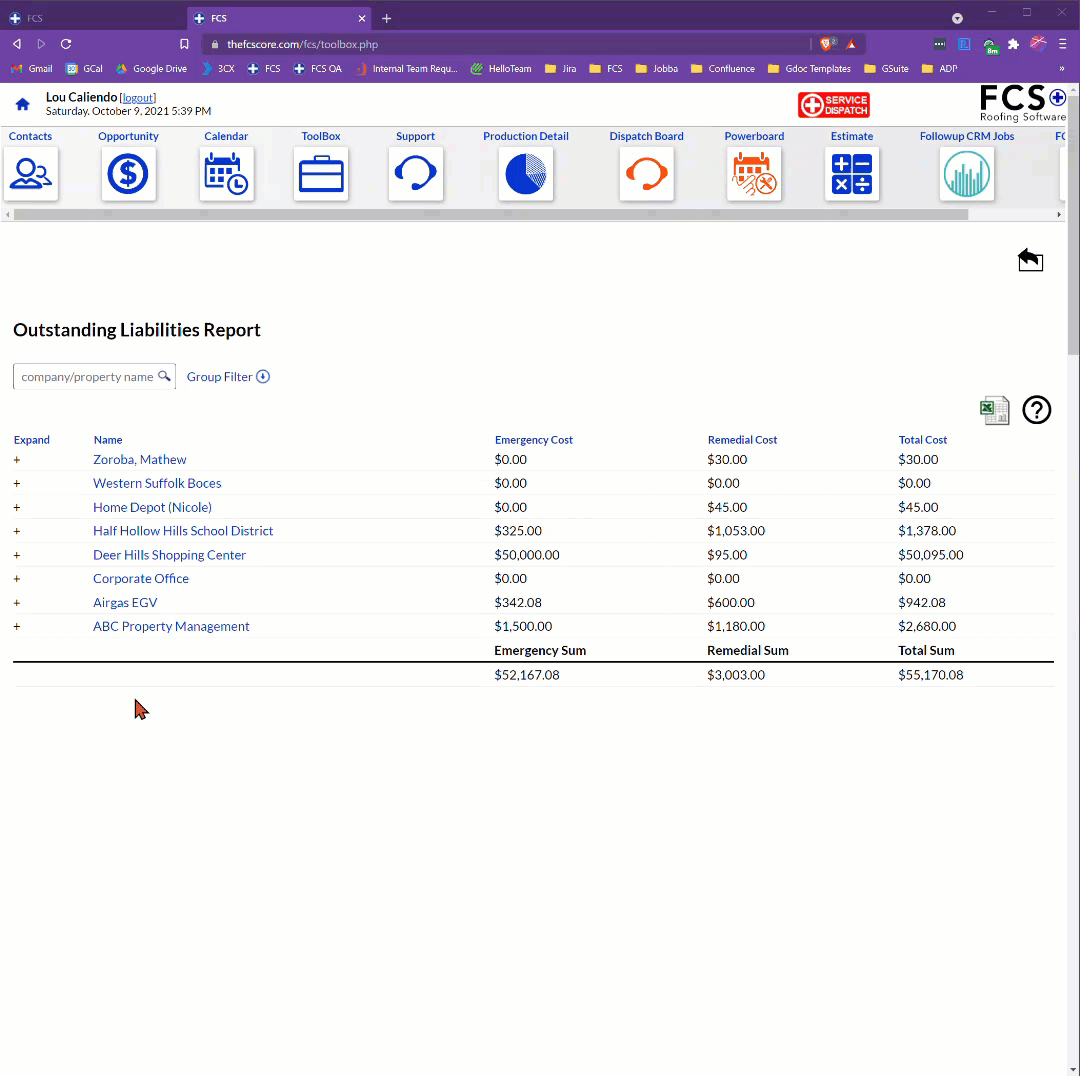Click the back arrow icon

pos(1030,260)
